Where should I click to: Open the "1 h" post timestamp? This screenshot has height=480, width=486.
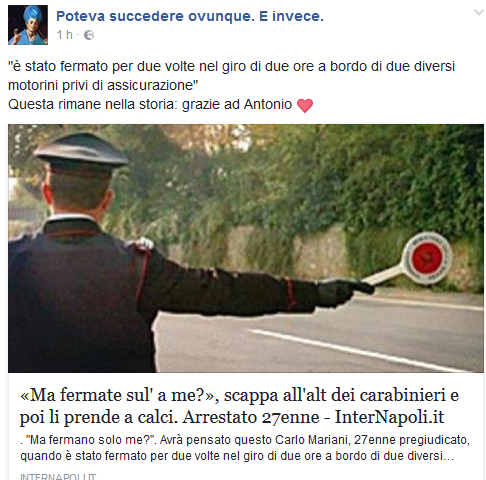pos(64,35)
